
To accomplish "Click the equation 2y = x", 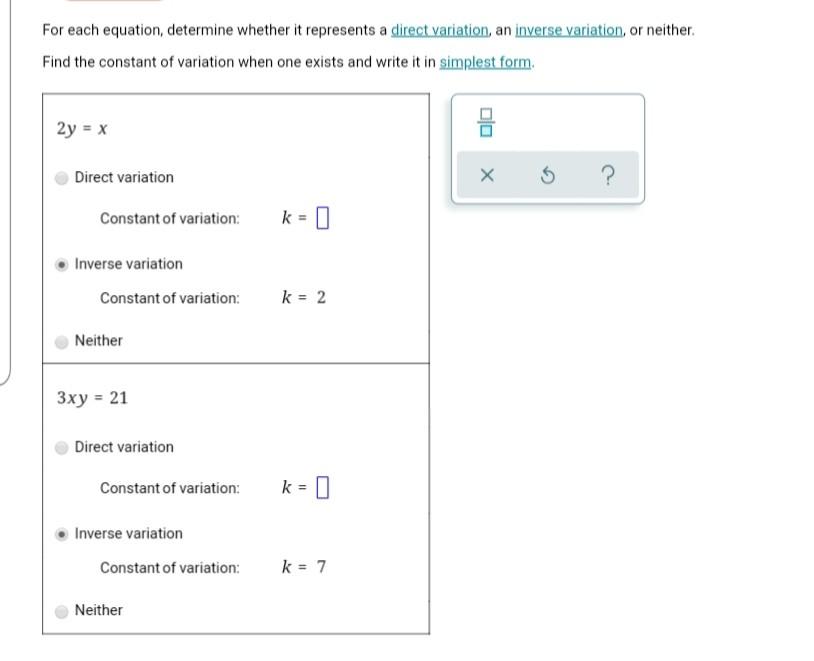I will 82,128.
